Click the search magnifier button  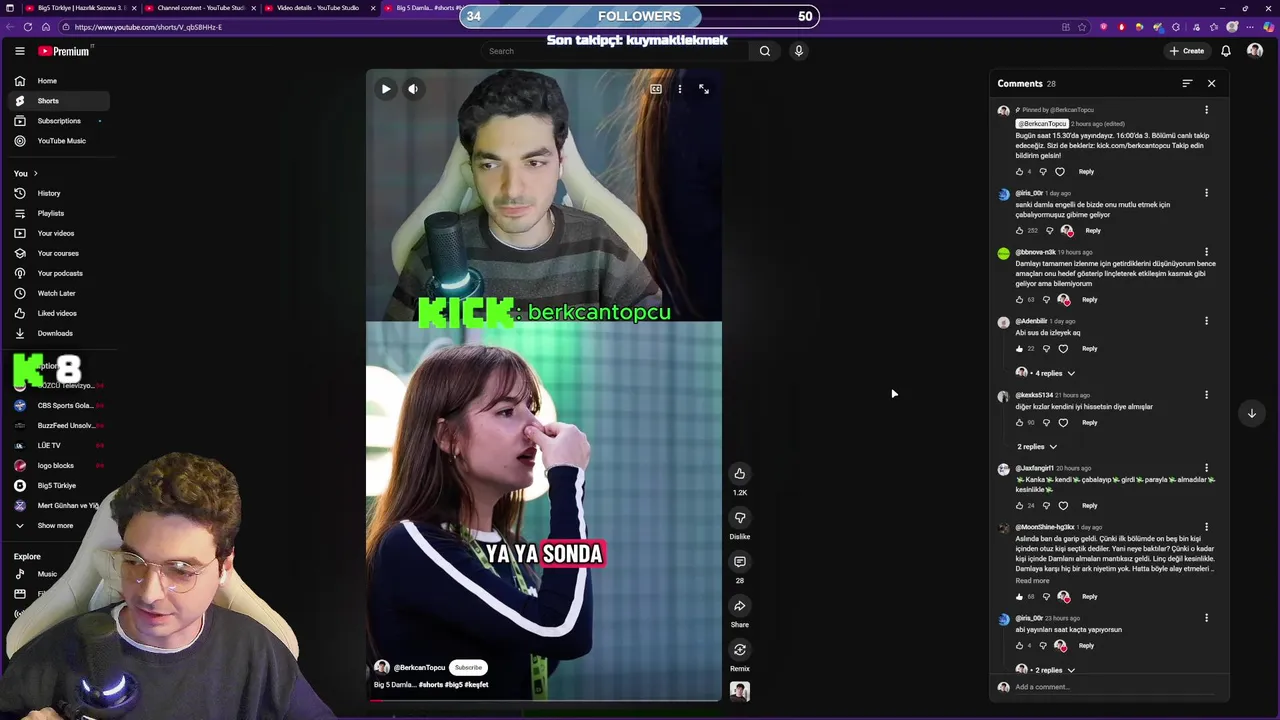tap(765, 51)
